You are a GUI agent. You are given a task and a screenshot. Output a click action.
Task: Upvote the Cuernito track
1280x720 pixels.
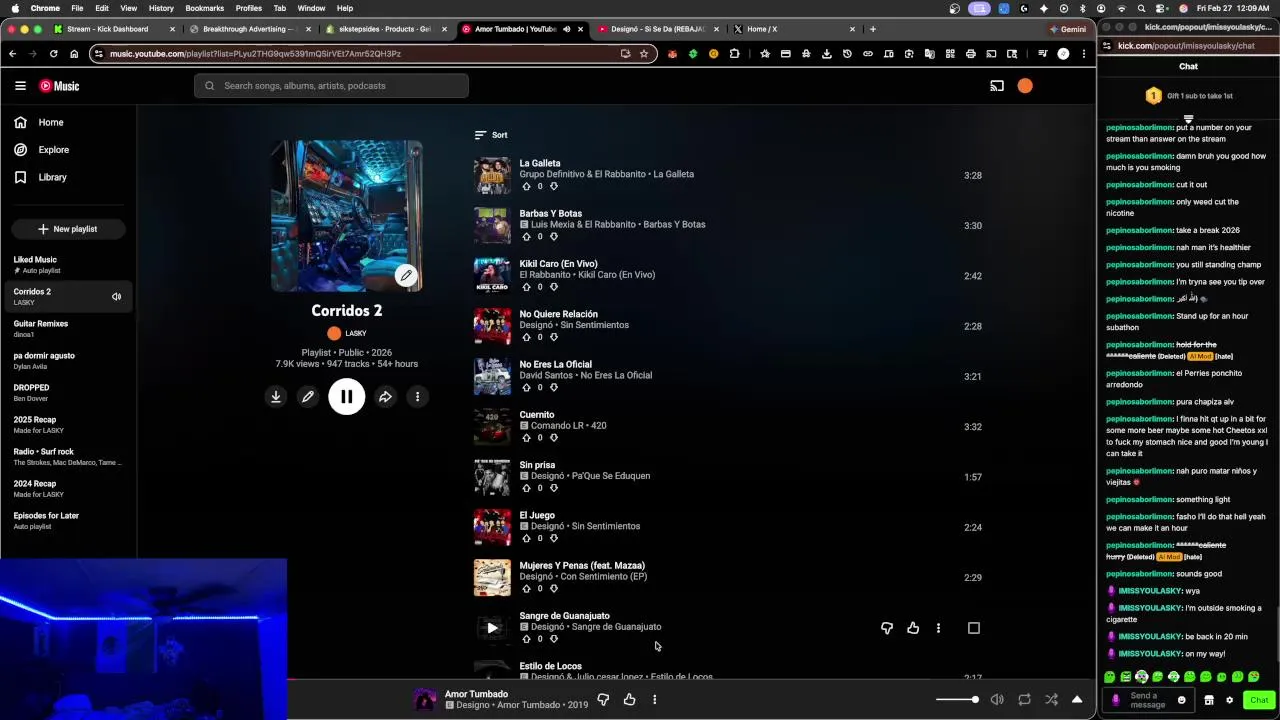coord(527,438)
